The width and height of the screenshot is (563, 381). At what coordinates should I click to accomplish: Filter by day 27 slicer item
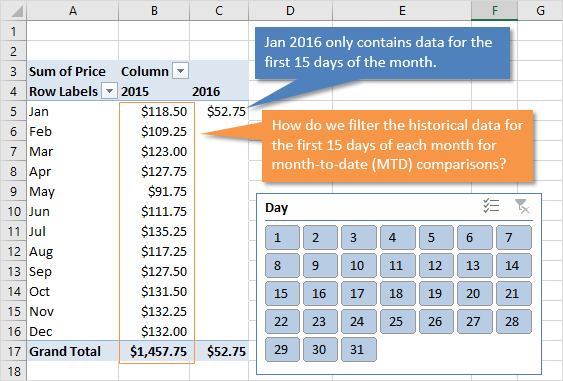tap(475, 321)
